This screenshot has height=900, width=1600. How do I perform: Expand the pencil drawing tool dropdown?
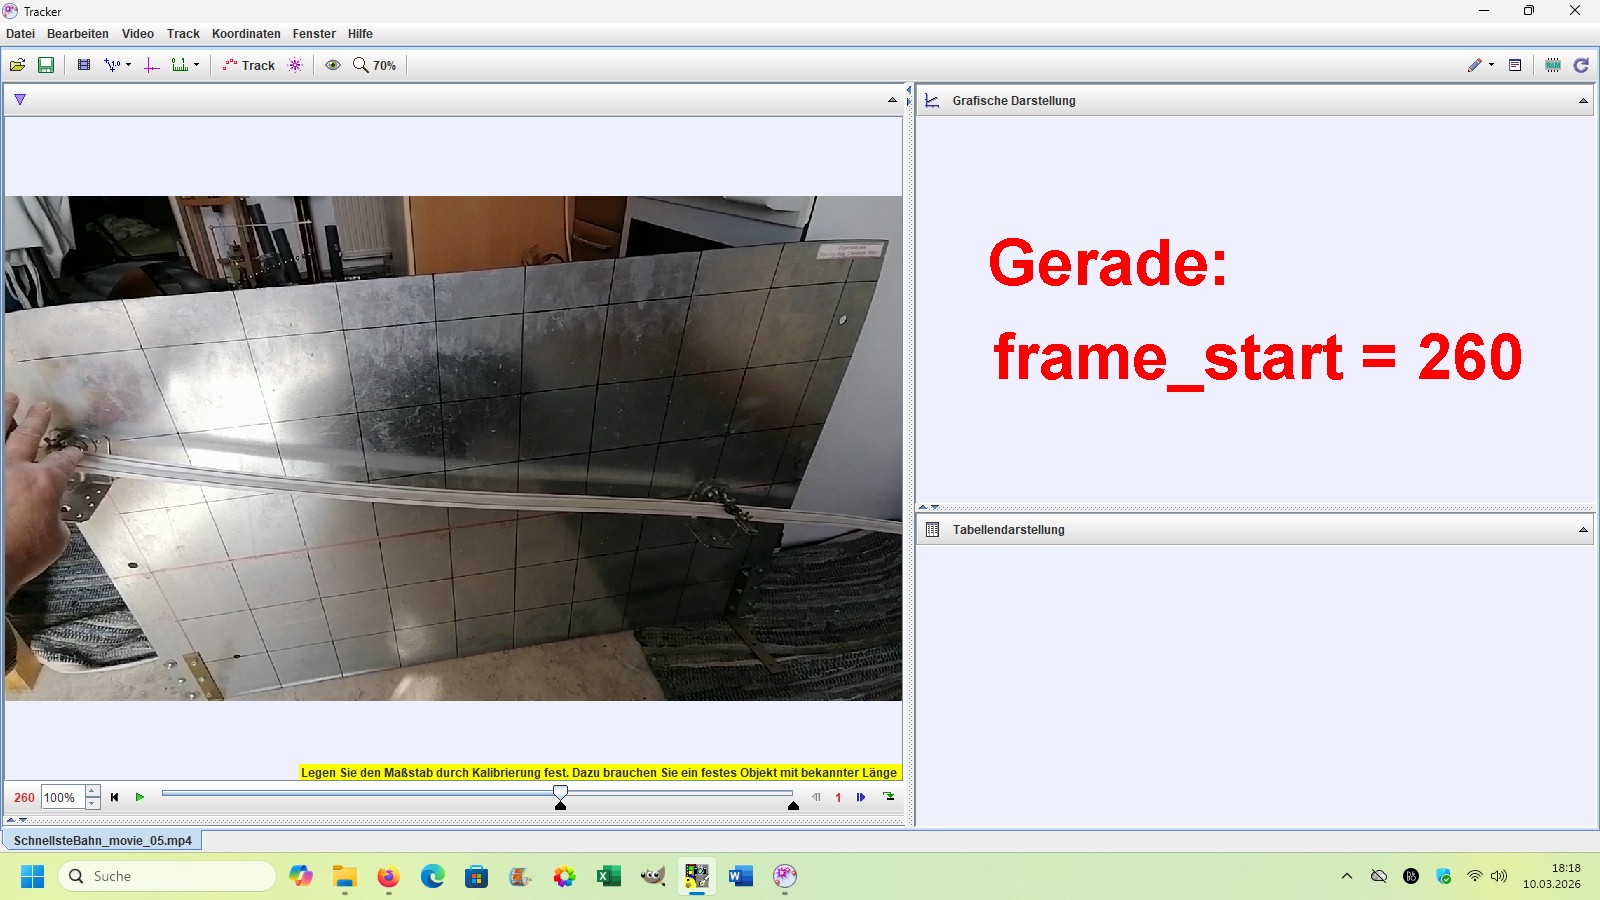tap(1491, 65)
